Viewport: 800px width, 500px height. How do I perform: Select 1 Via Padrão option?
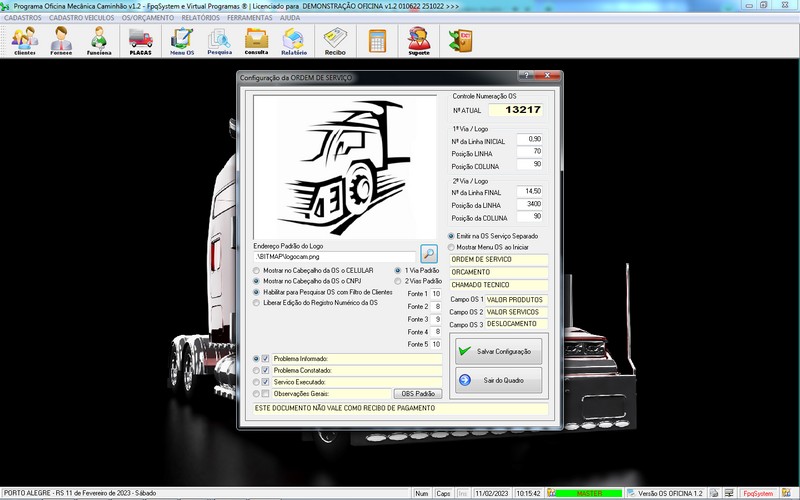tap(398, 270)
